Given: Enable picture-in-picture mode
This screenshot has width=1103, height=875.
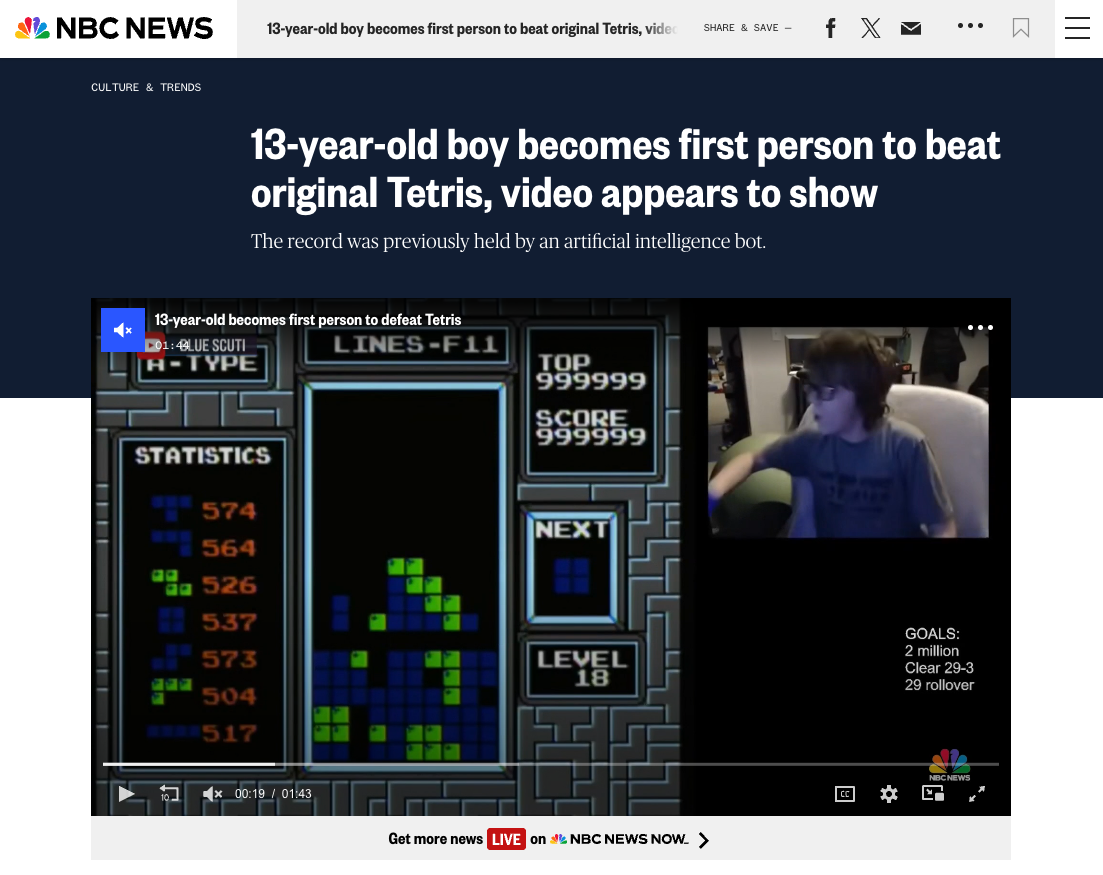Looking at the screenshot, I should [933, 794].
